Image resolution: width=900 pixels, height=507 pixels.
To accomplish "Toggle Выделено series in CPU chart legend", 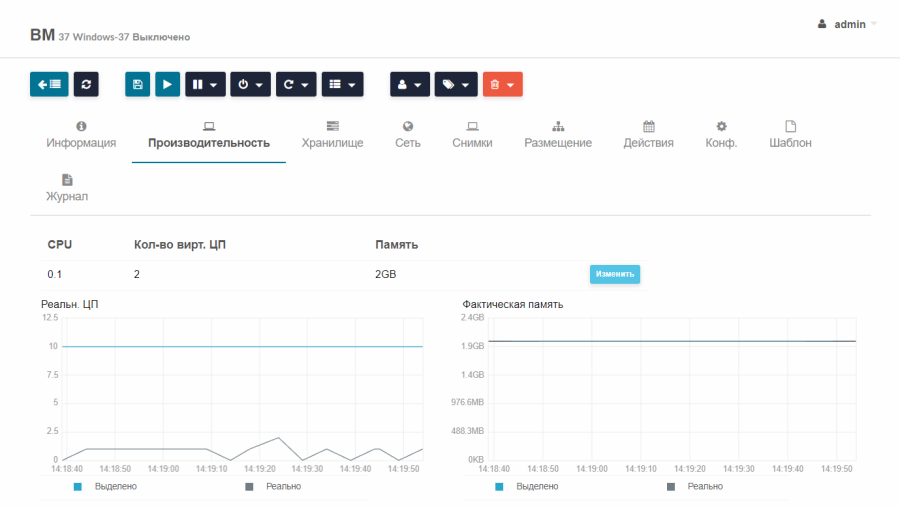I will point(106,486).
